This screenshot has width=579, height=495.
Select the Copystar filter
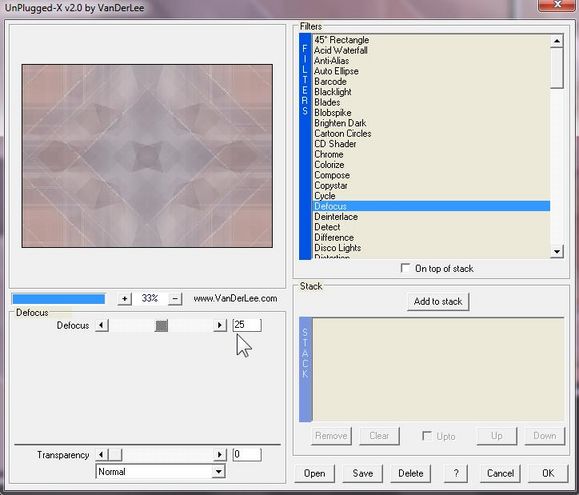click(431, 185)
